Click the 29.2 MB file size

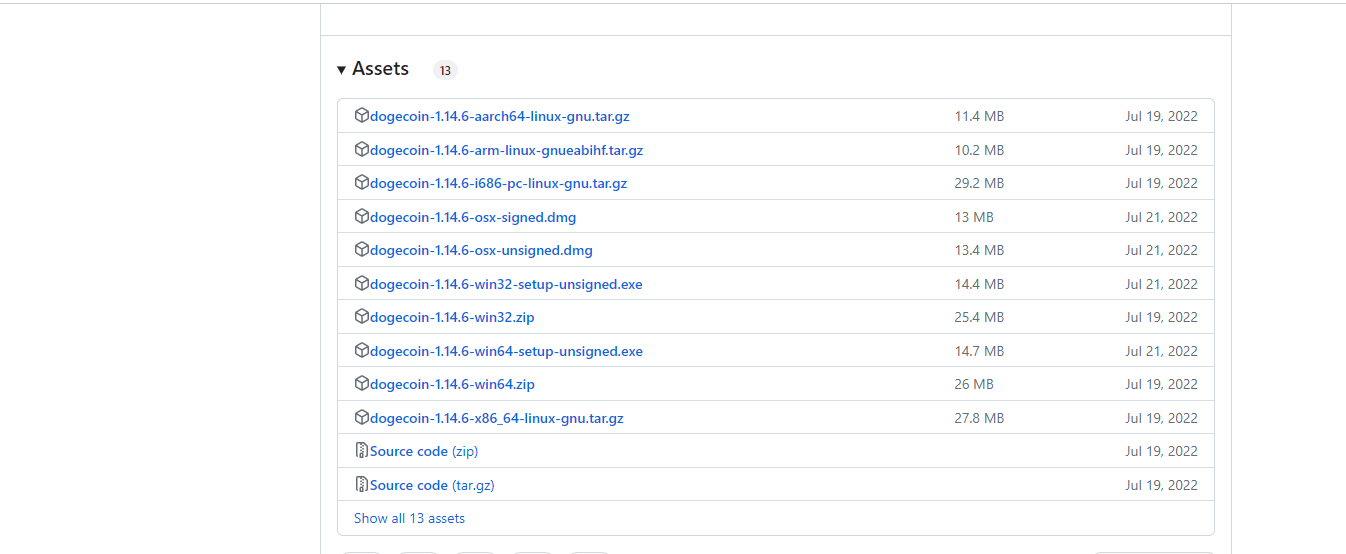pyautogui.click(x=979, y=184)
